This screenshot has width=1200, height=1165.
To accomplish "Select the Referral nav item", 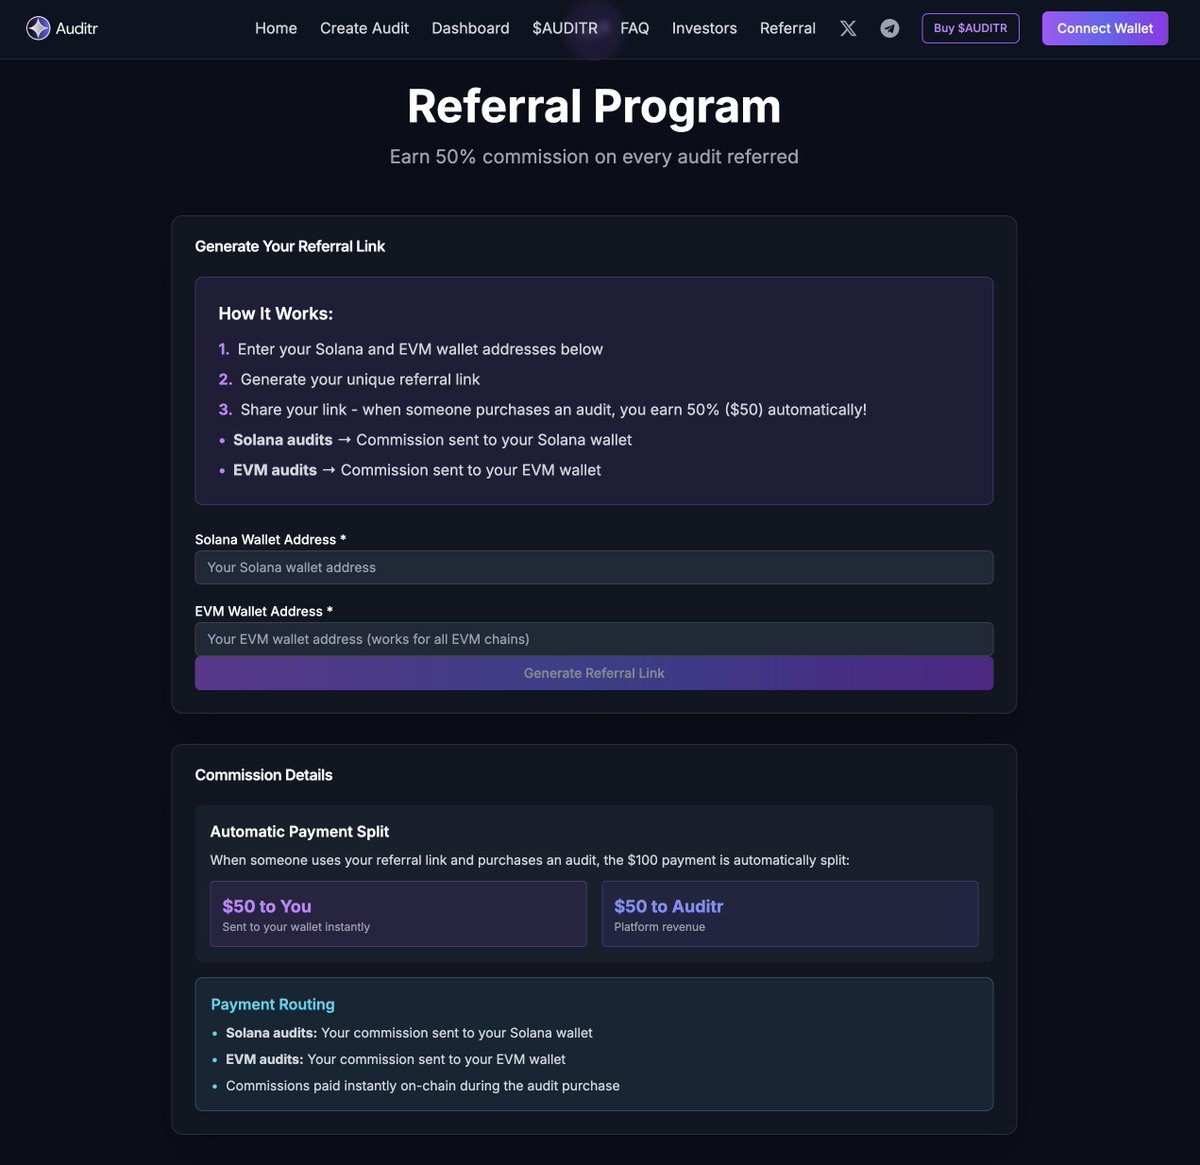I will point(788,28).
